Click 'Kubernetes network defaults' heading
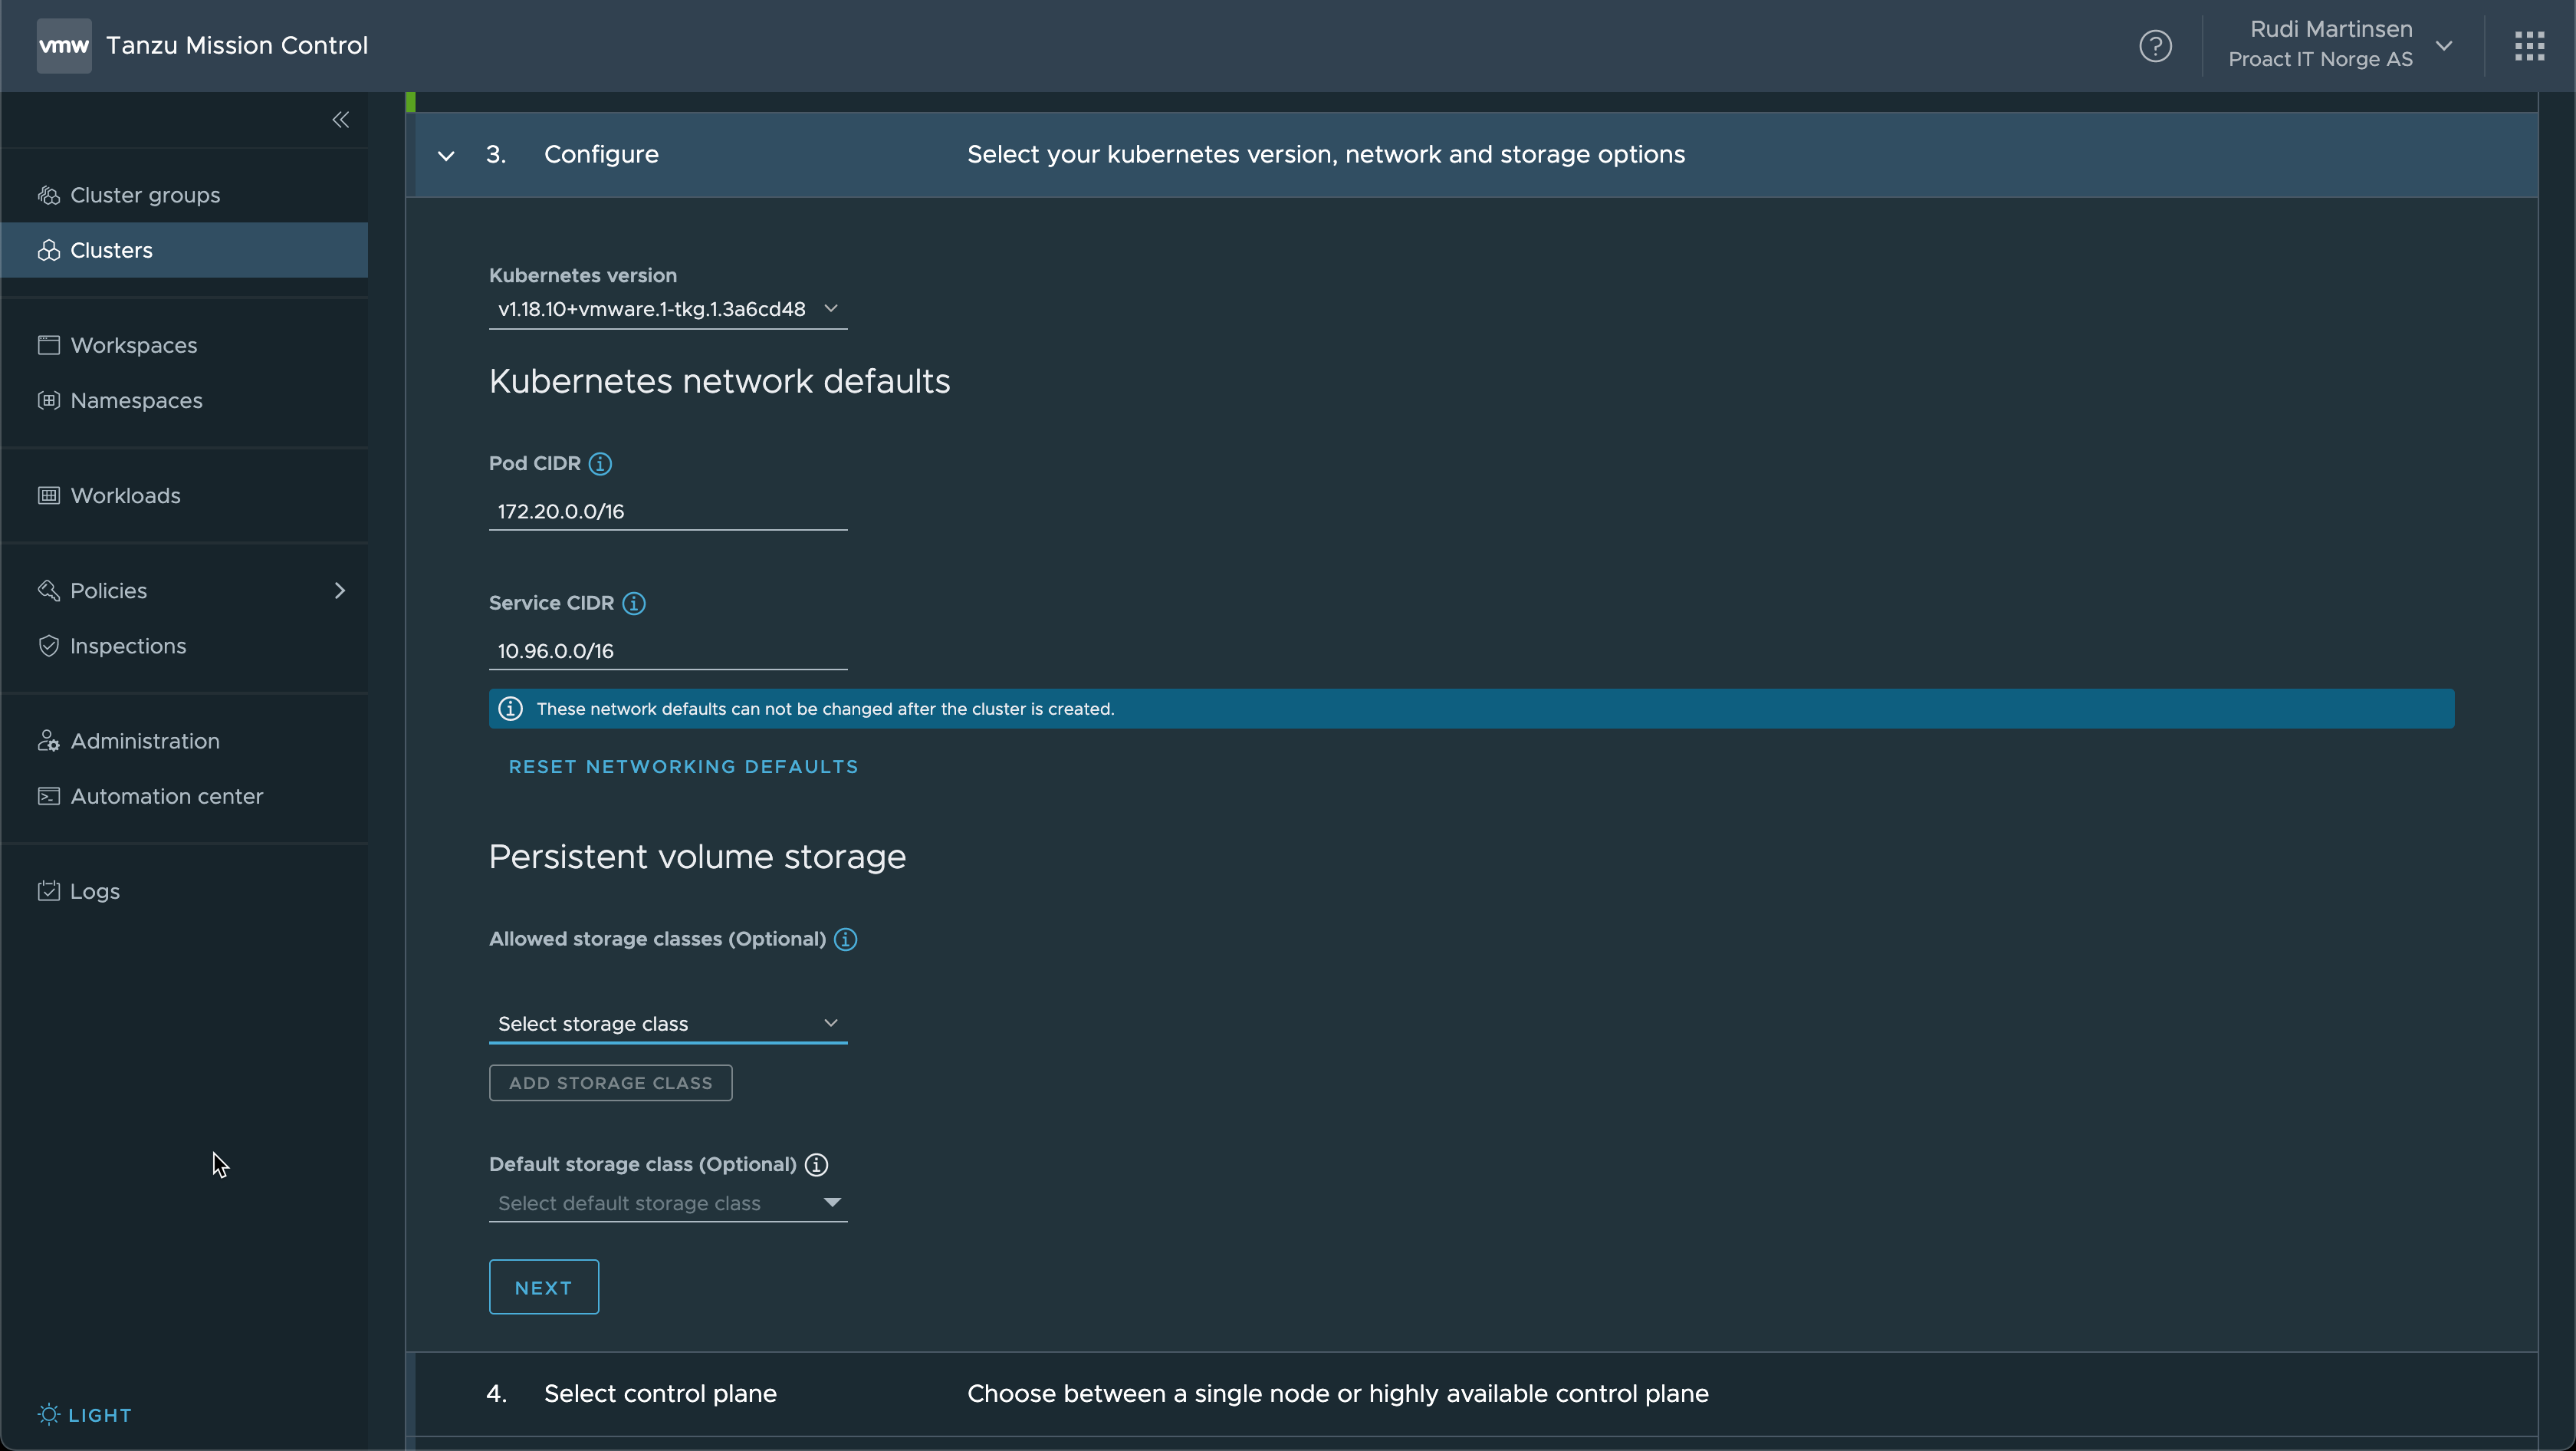Image resolution: width=2576 pixels, height=1451 pixels. [720, 381]
